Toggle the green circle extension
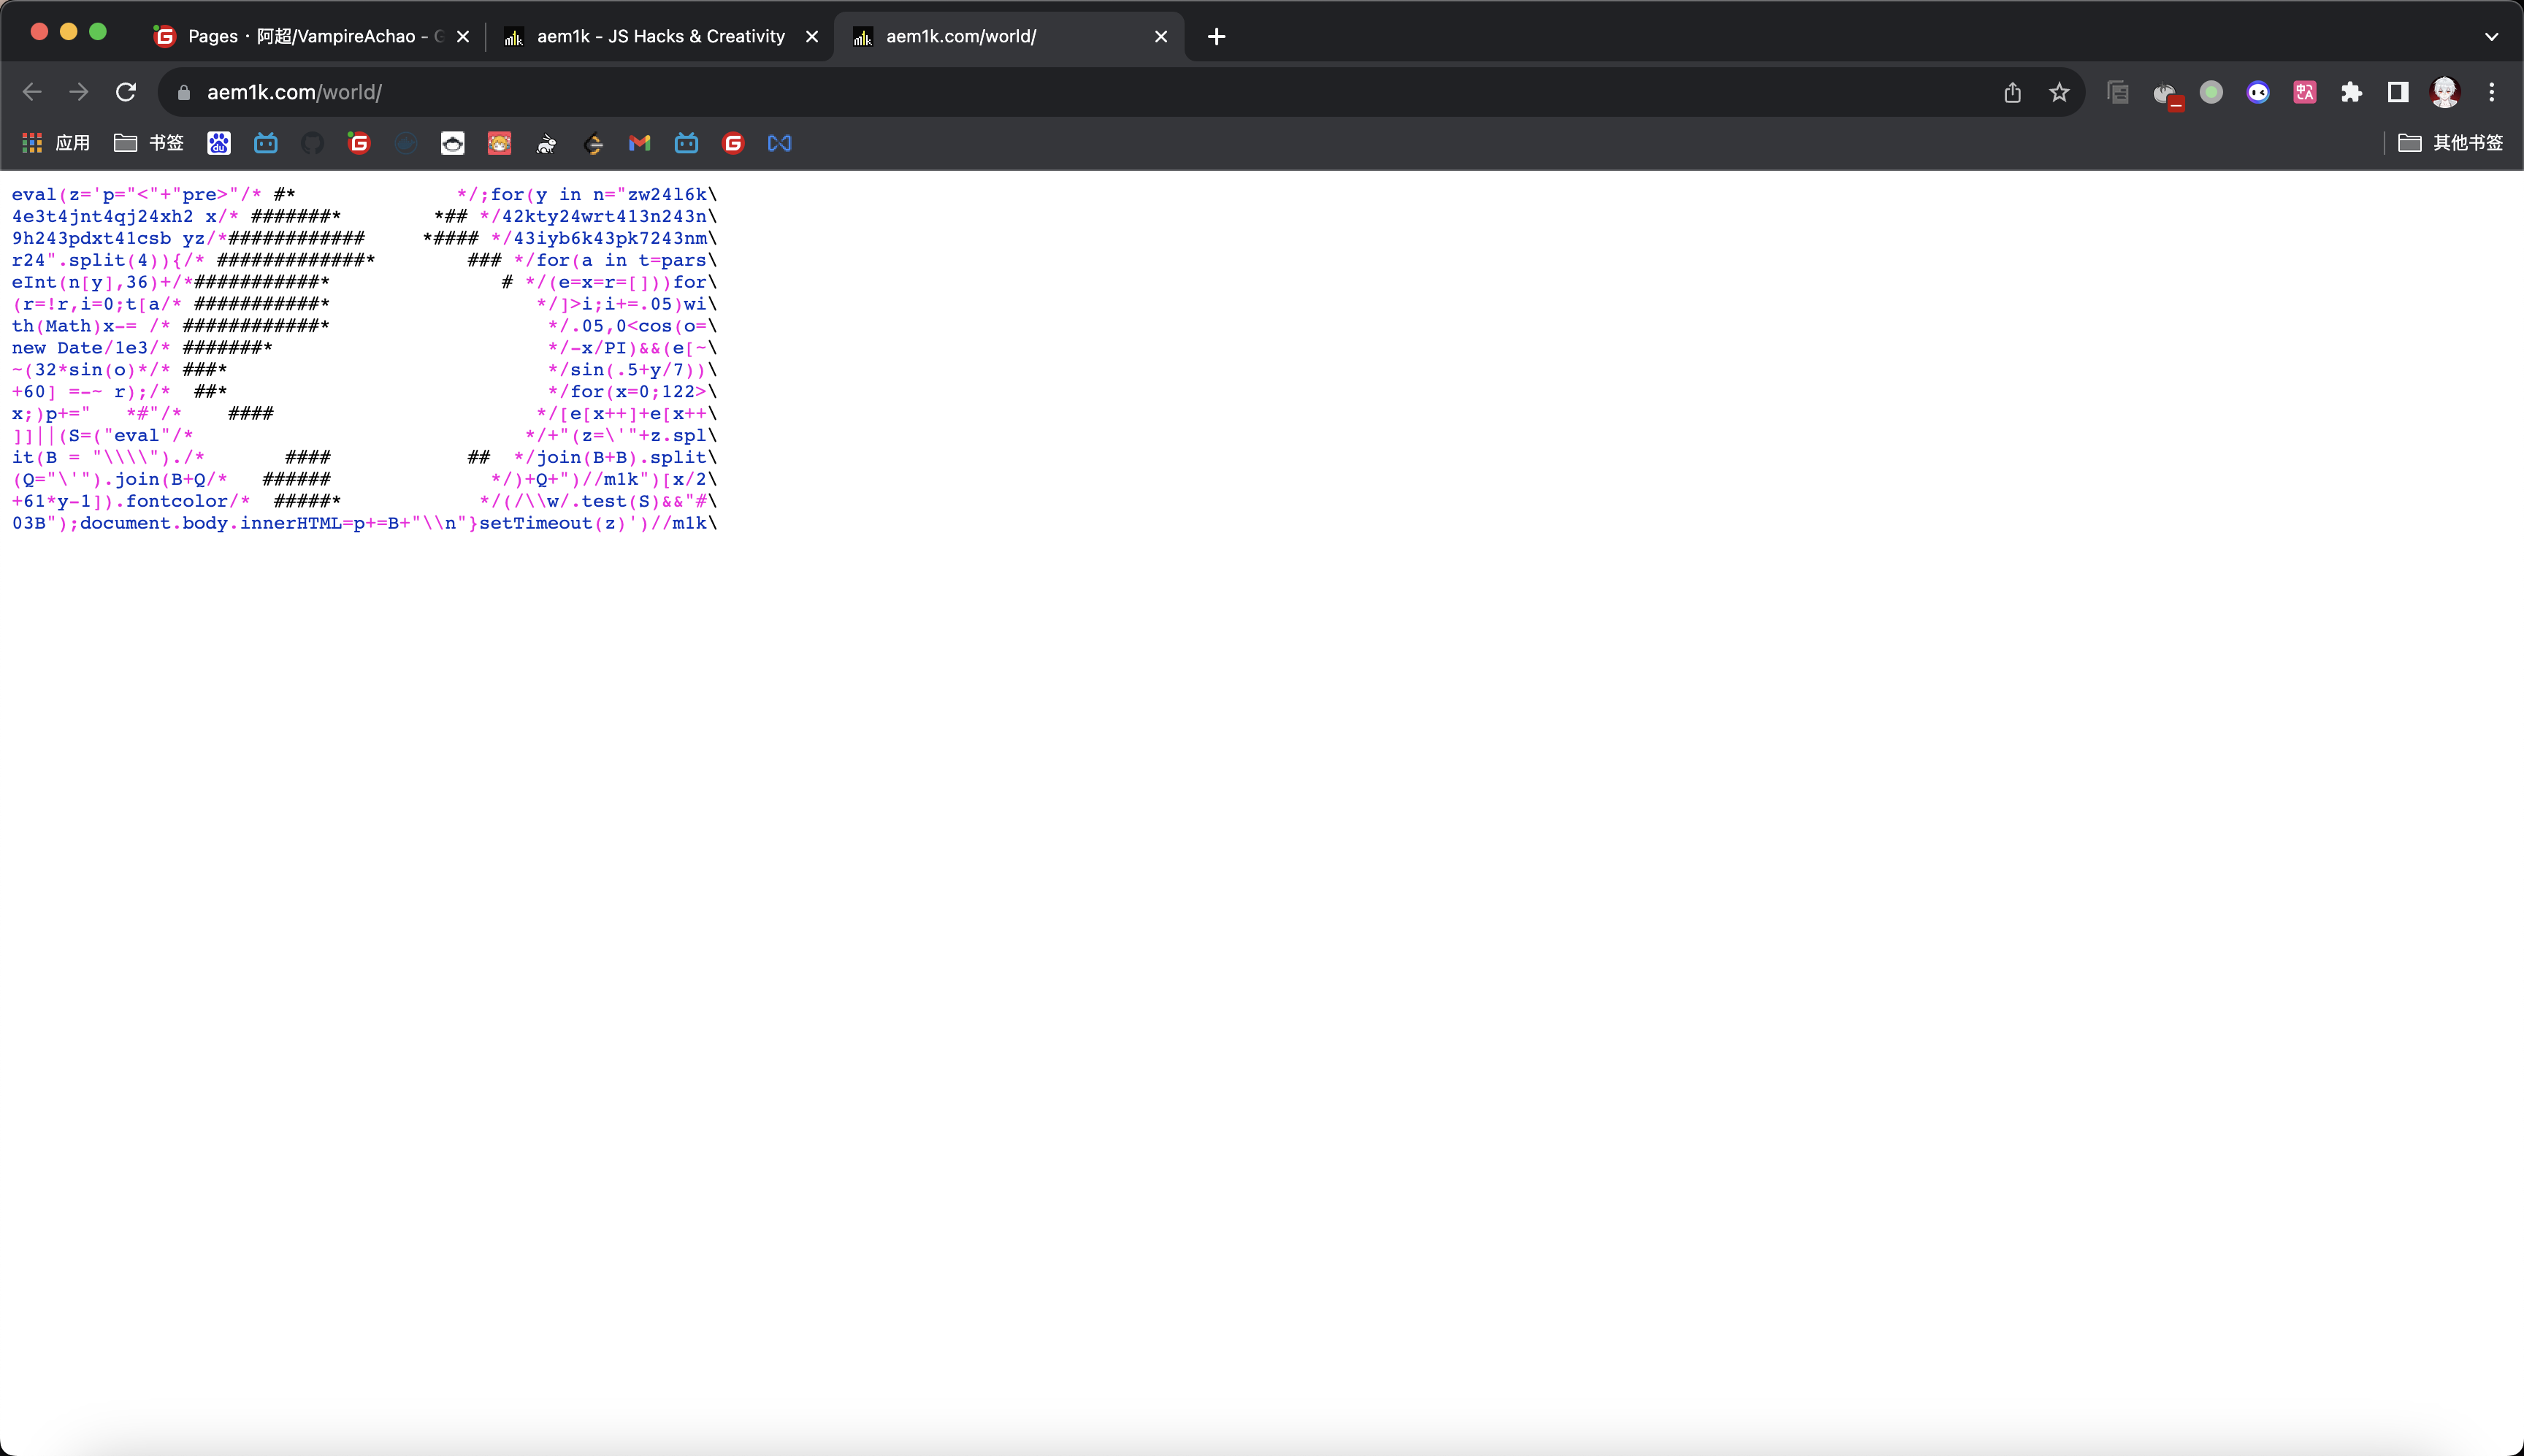 coord(2211,92)
